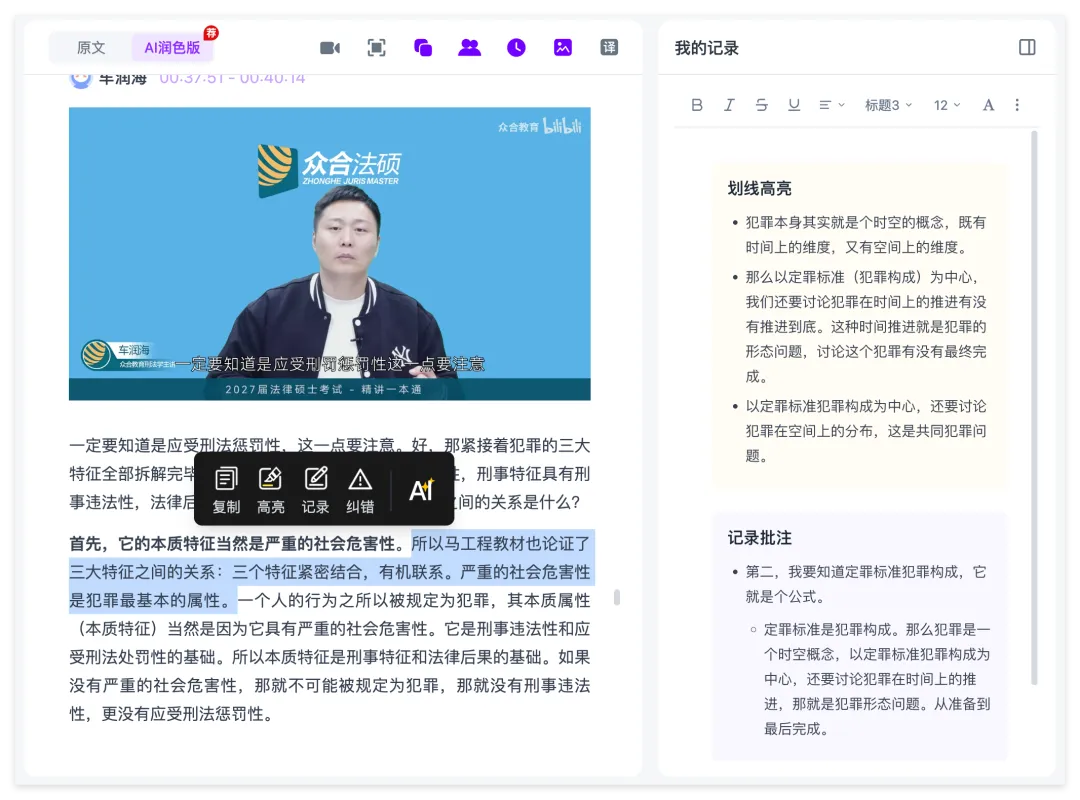This screenshot has width=1080, height=800.
Task: Apply bold formatting in notes
Action: click(697, 105)
